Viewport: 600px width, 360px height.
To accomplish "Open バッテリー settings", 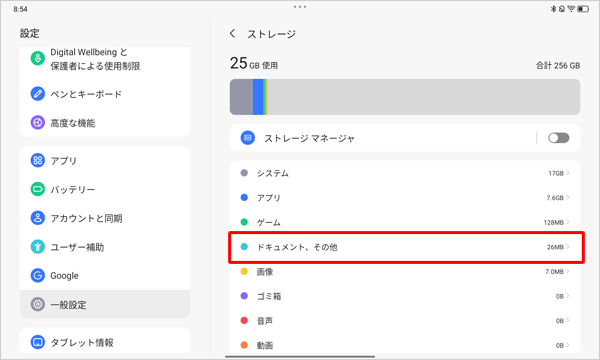I will point(105,189).
